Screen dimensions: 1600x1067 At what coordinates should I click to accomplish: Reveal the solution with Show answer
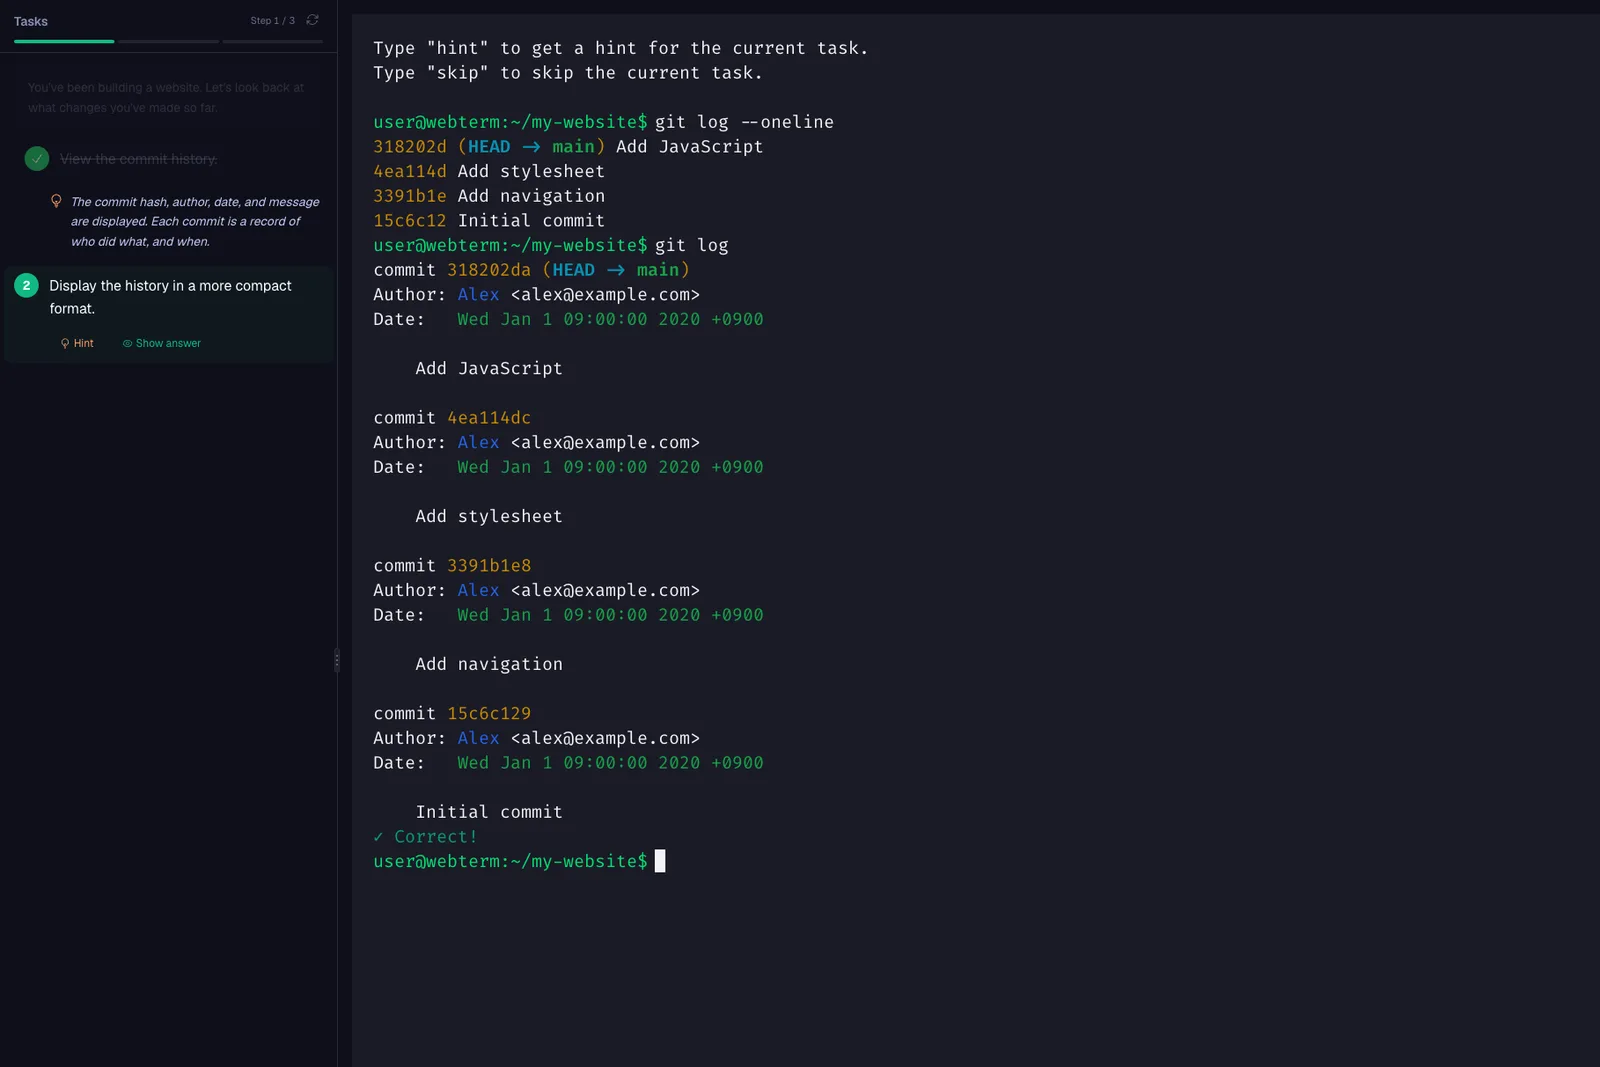(161, 343)
